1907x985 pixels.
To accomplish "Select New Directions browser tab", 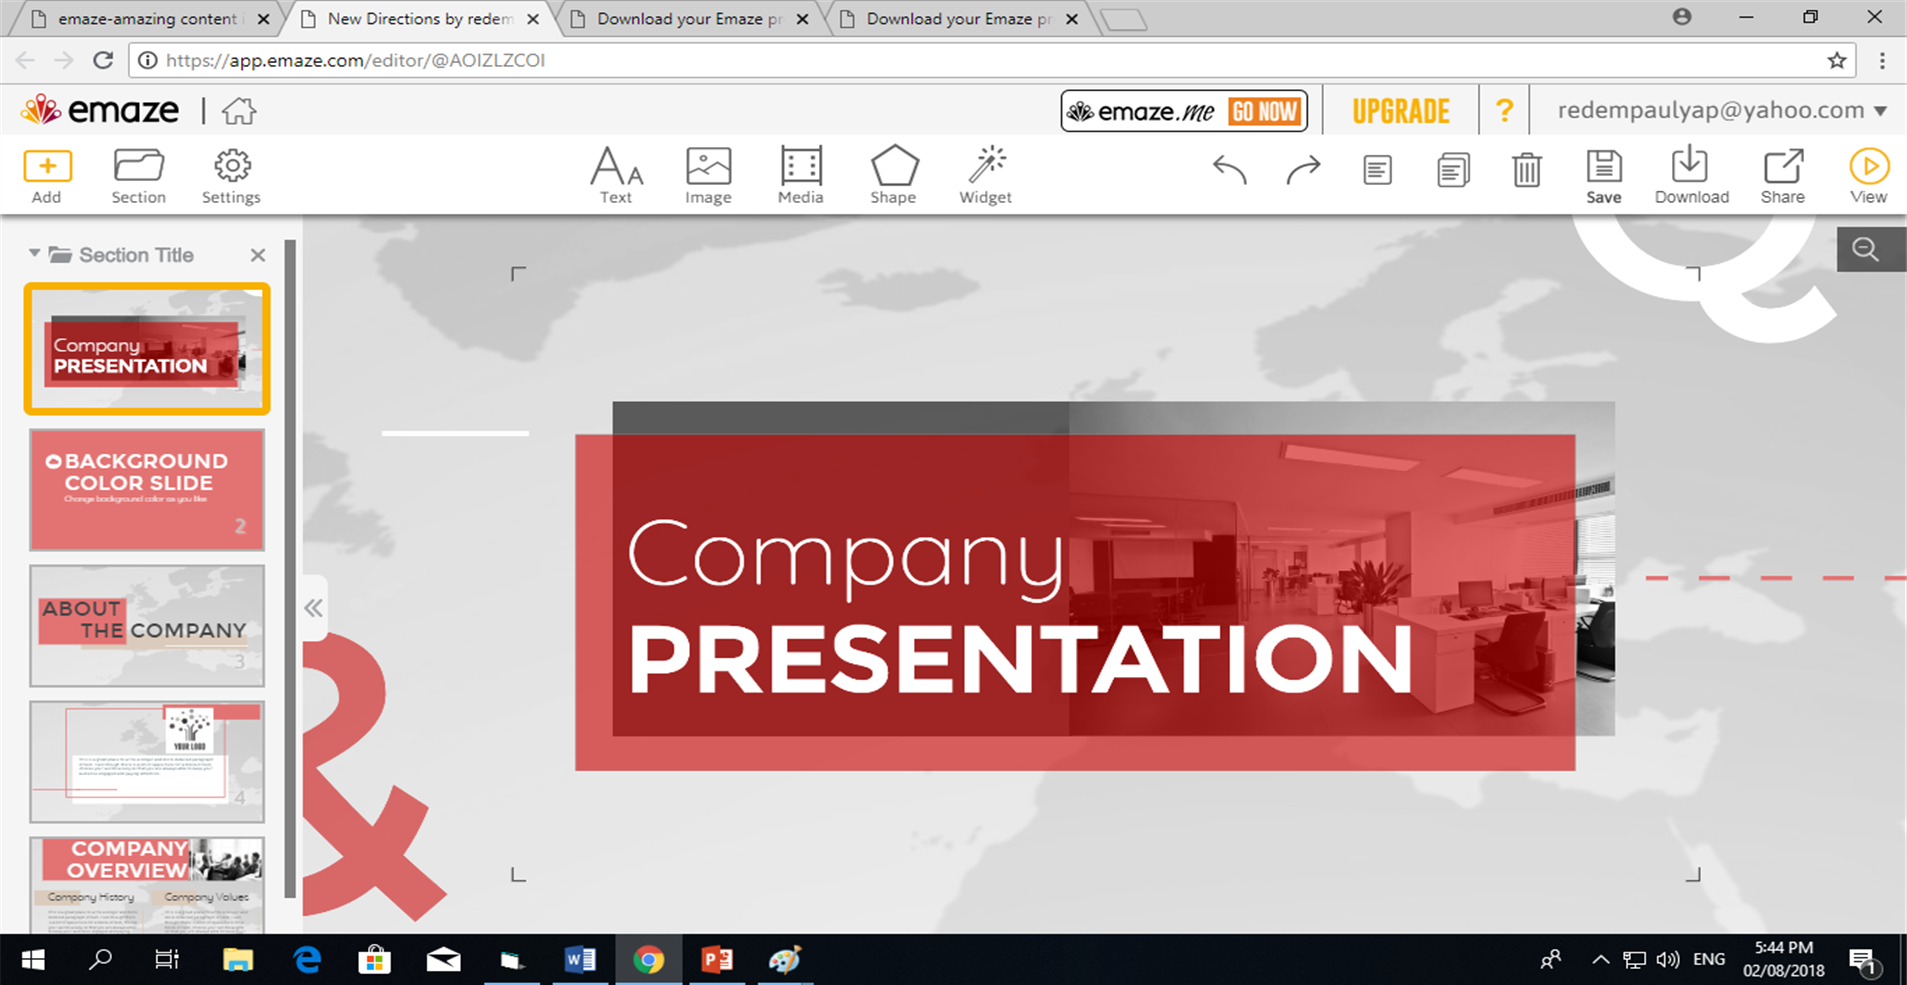I will coord(420,19).
